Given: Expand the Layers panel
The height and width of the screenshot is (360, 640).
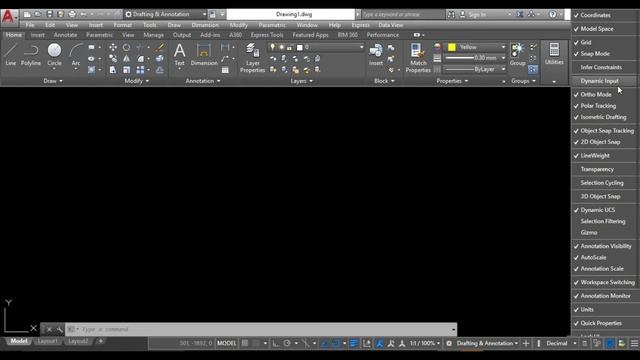Looking at the screenshot, I should (x=302, y=81).
